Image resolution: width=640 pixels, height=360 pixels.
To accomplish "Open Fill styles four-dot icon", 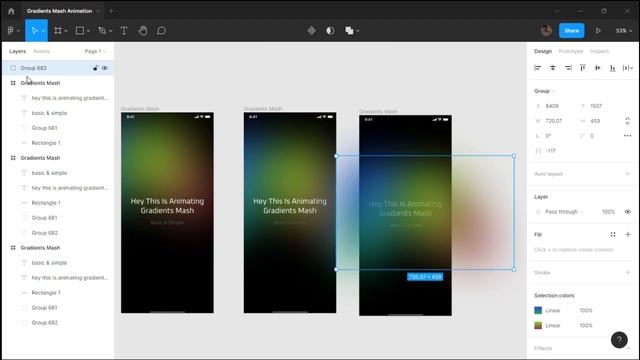I will (613, 234).
